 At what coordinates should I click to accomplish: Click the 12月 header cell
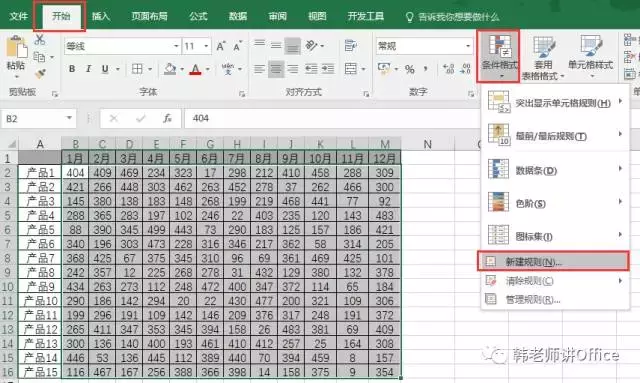click(x=384, y=158)
